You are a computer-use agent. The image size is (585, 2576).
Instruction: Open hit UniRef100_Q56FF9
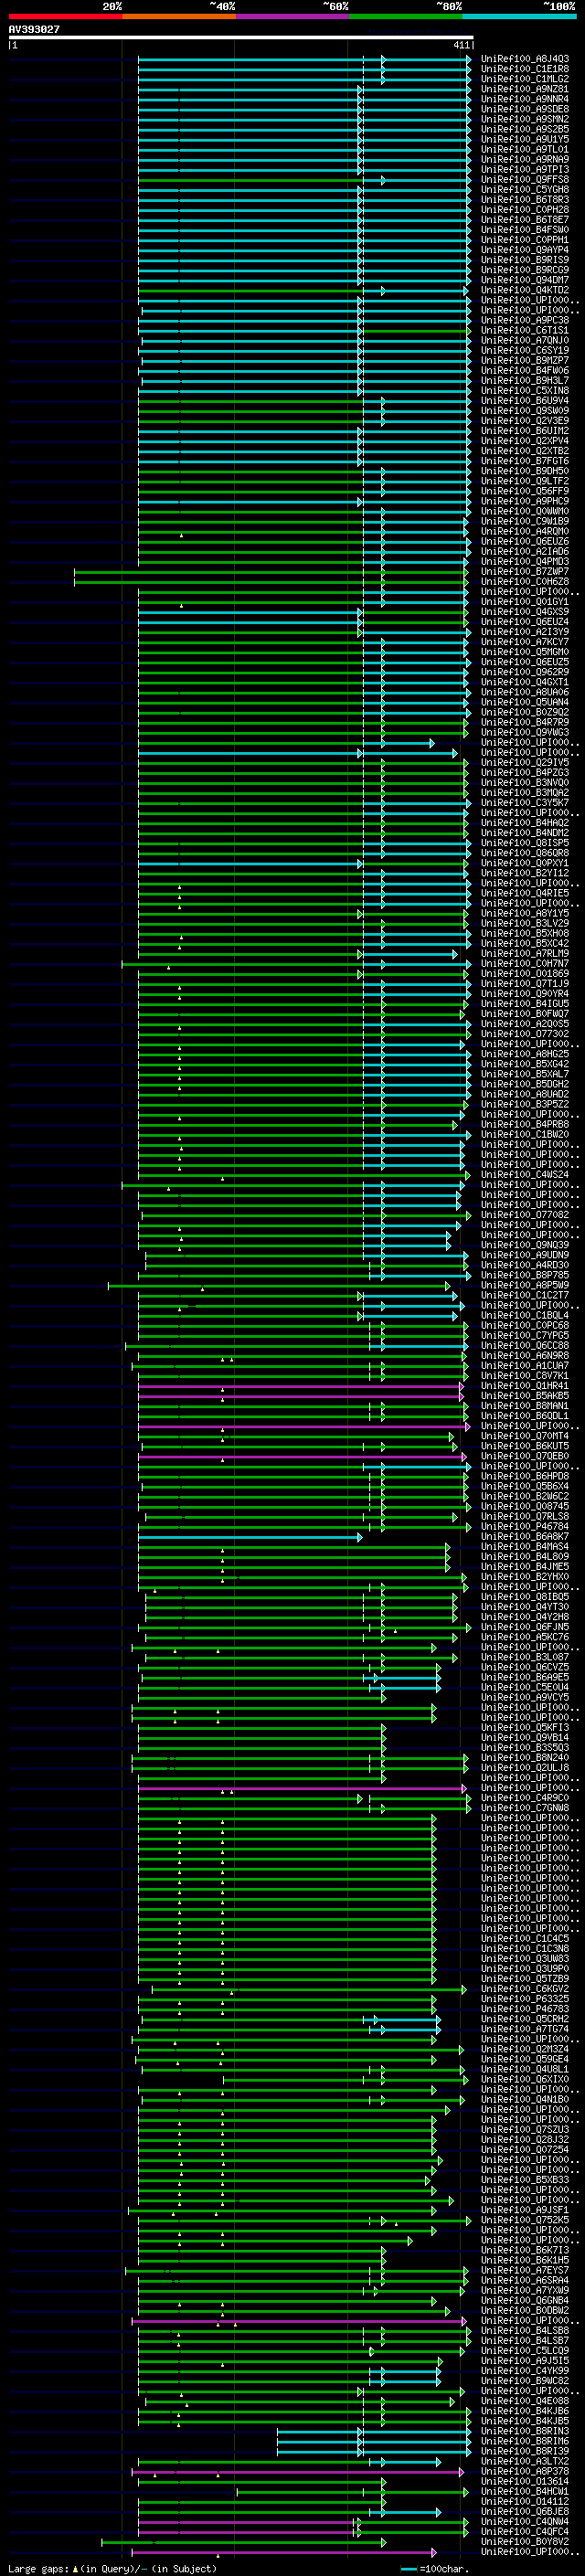pyautogui.click(x=525, y=492)
